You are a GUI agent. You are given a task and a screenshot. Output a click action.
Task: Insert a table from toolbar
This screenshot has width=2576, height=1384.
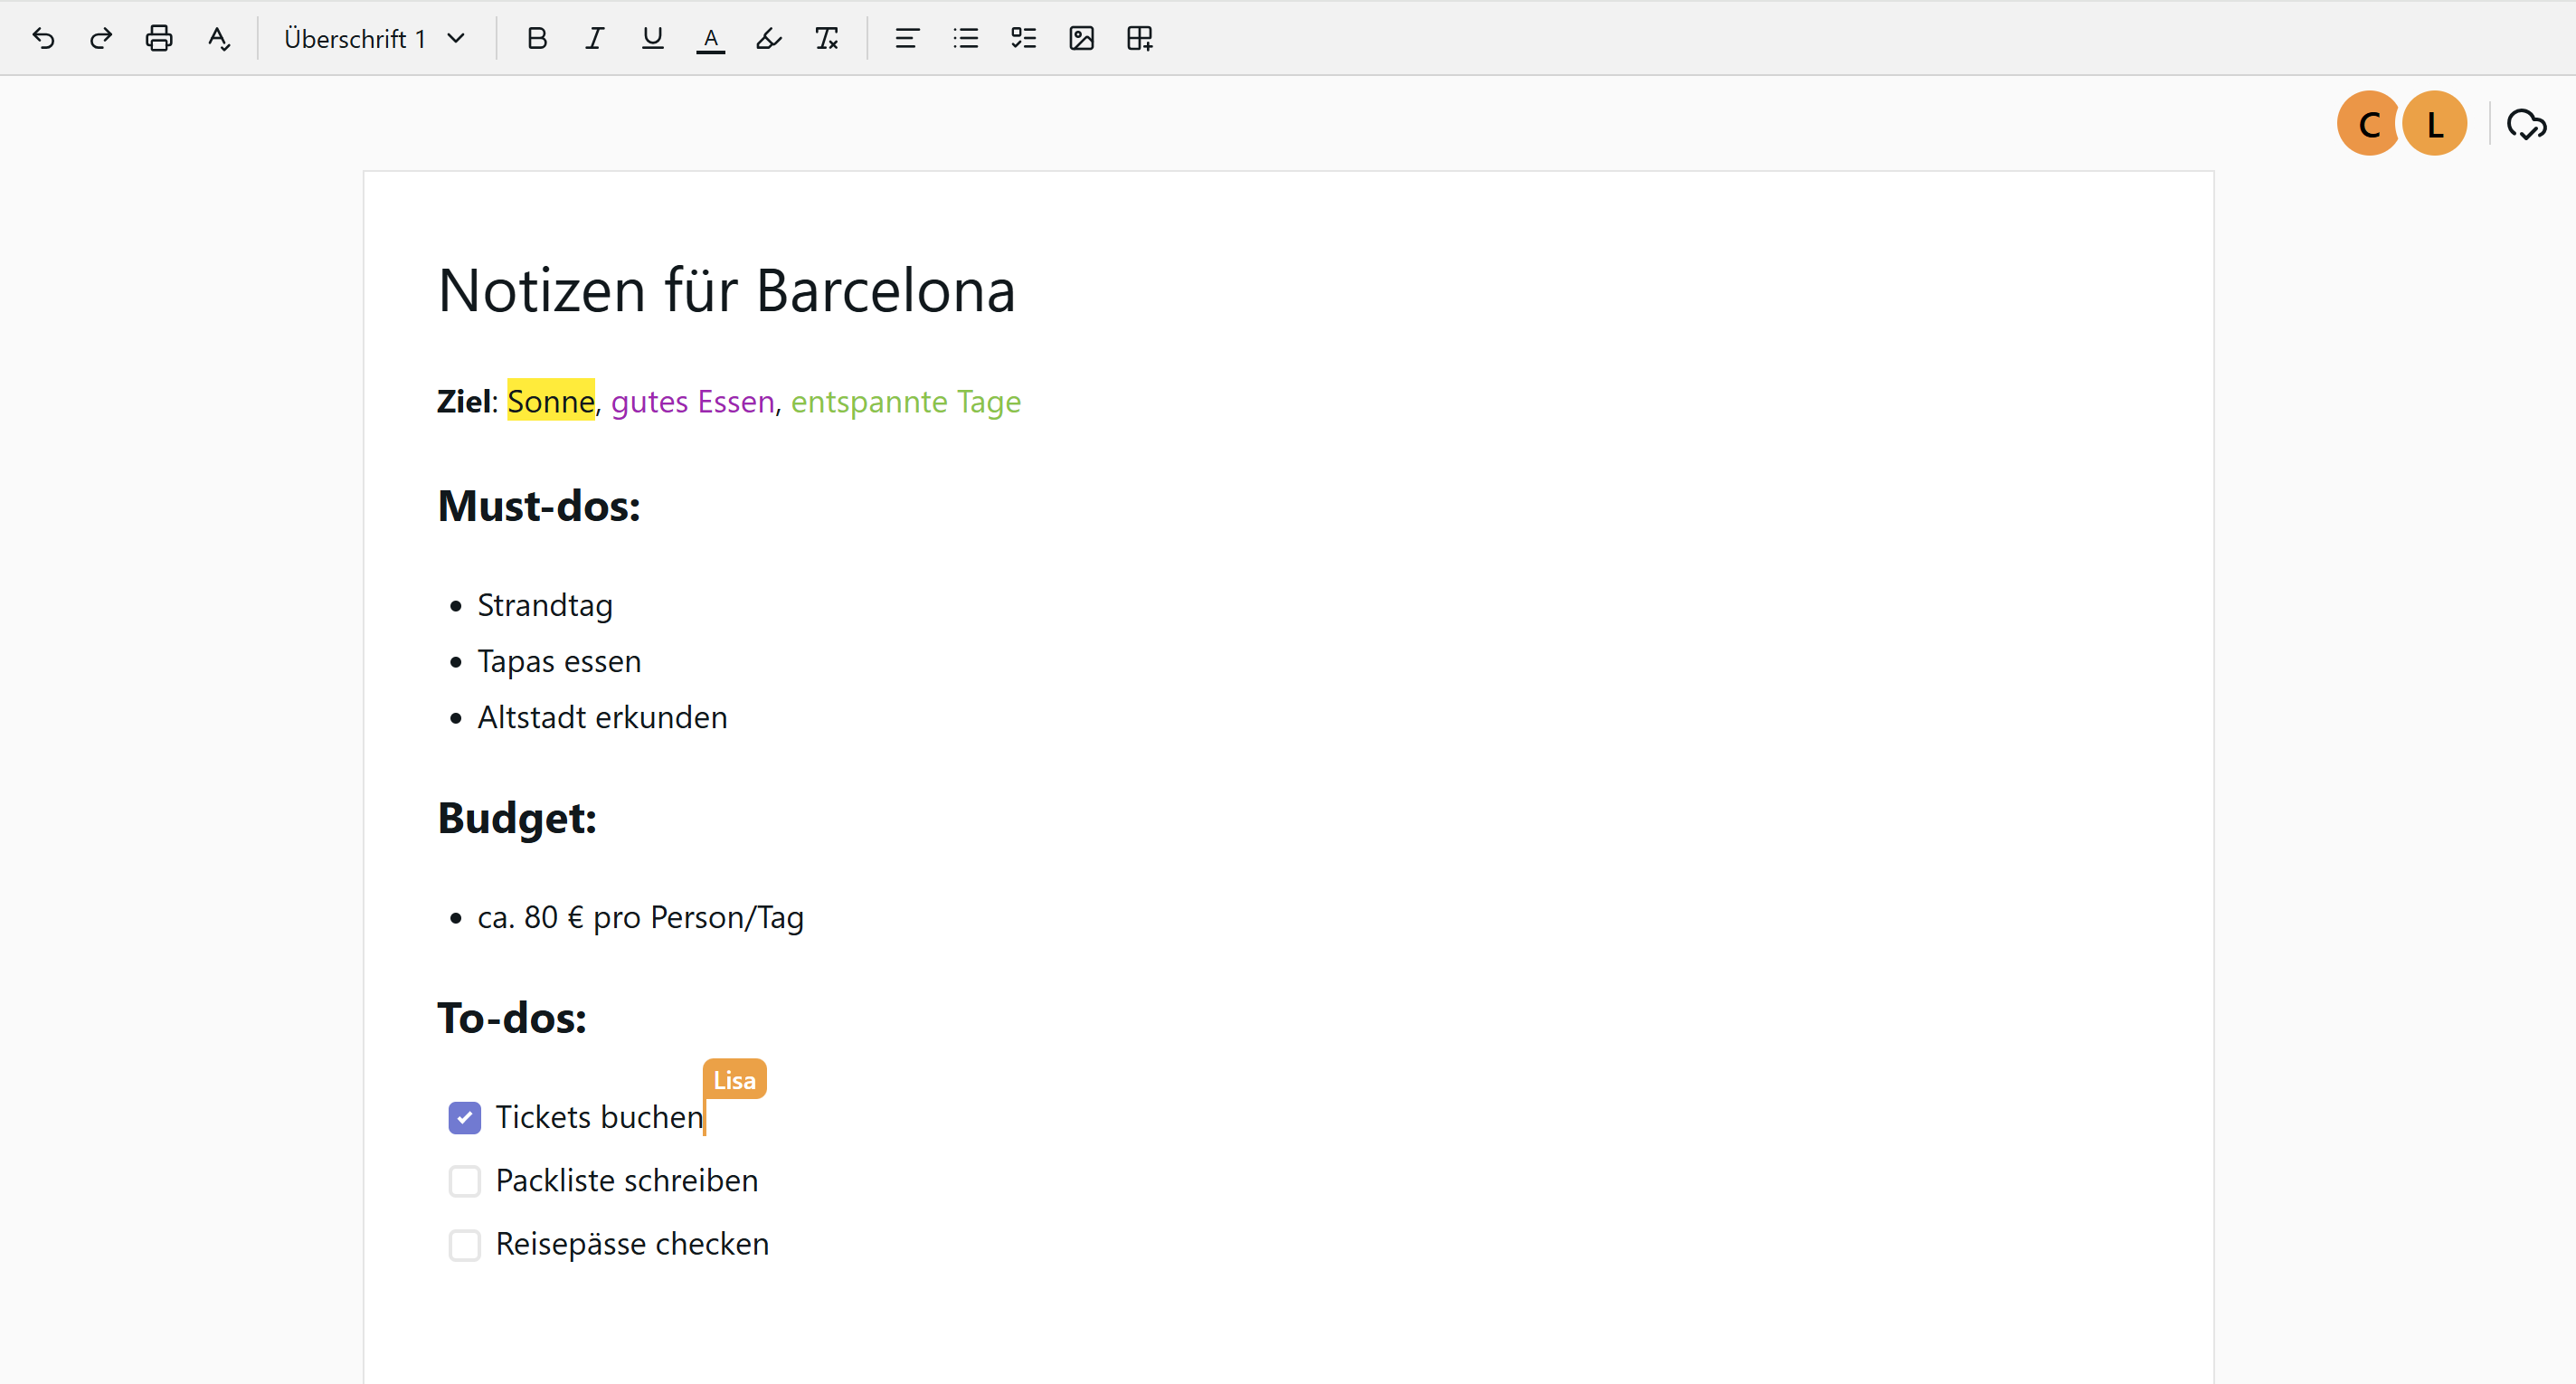1139,38
